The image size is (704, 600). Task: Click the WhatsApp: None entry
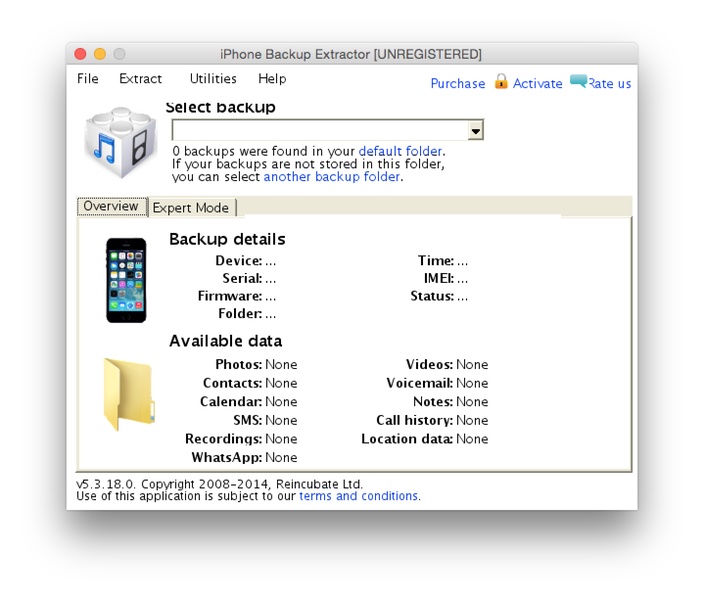245,457
